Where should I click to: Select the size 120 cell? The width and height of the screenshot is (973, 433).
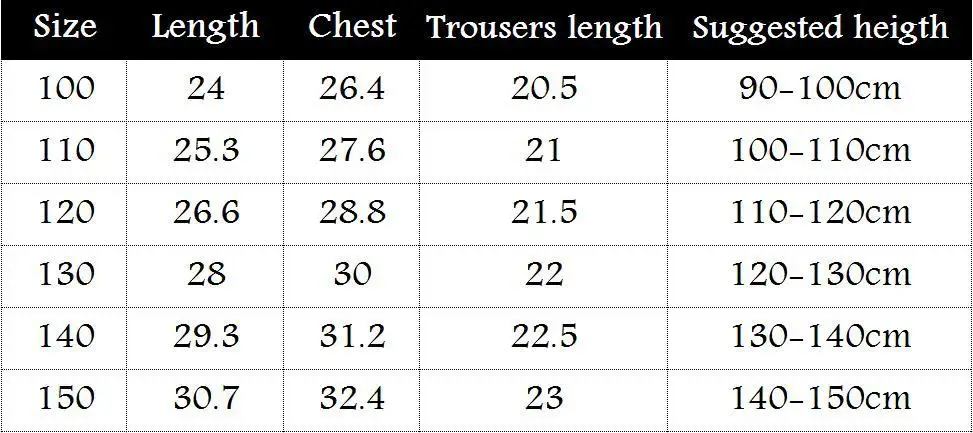66,213
